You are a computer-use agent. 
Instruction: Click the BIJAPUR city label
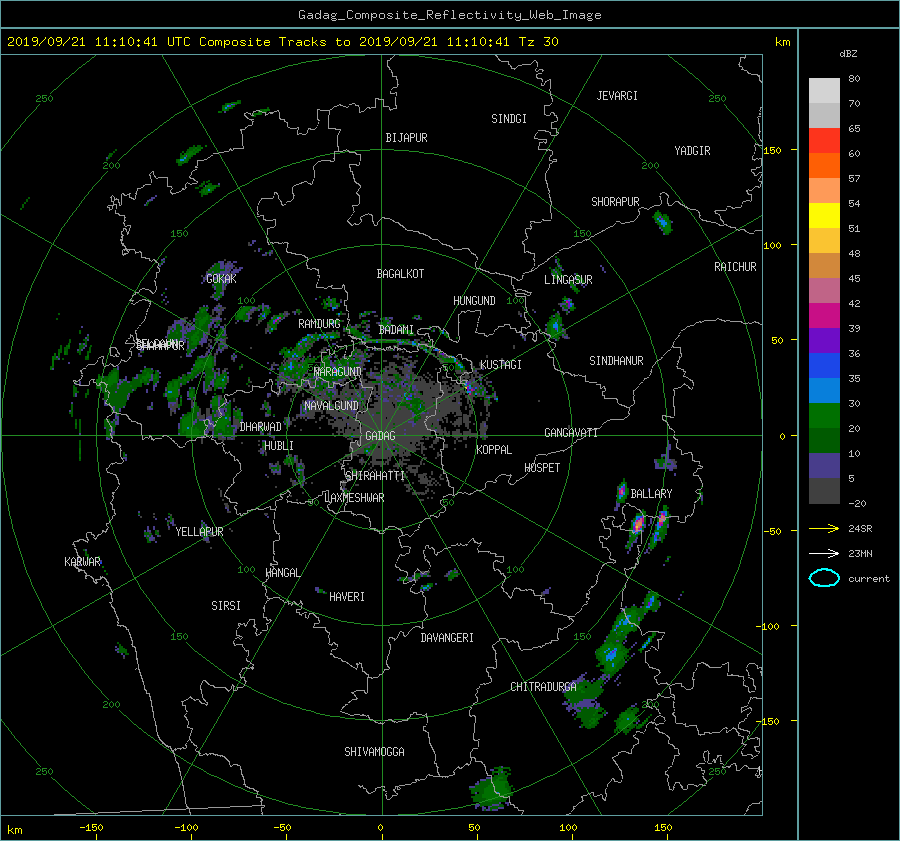pyautogui.click(x=406, y=138)
